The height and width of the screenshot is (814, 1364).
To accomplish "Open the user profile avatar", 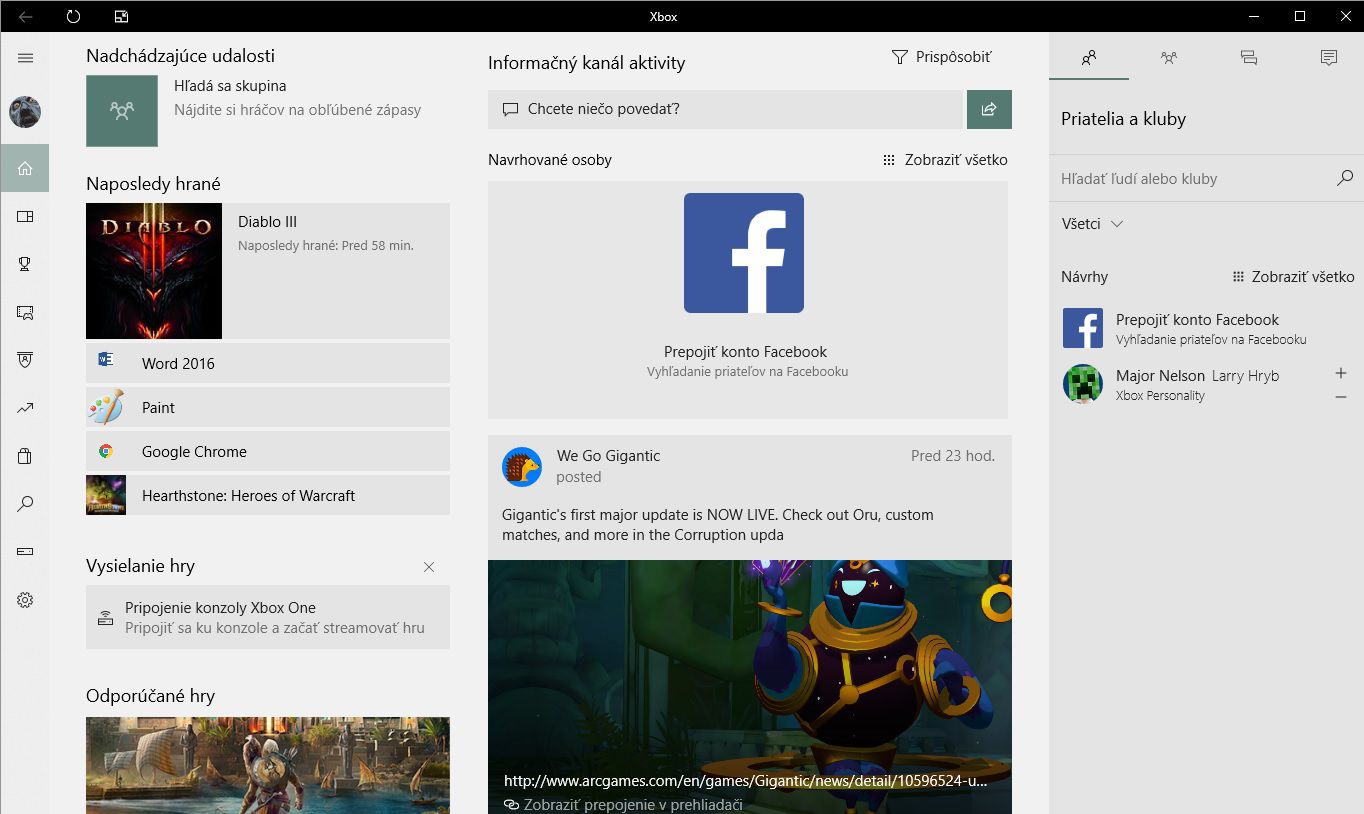I will click(x=25, y=112).
